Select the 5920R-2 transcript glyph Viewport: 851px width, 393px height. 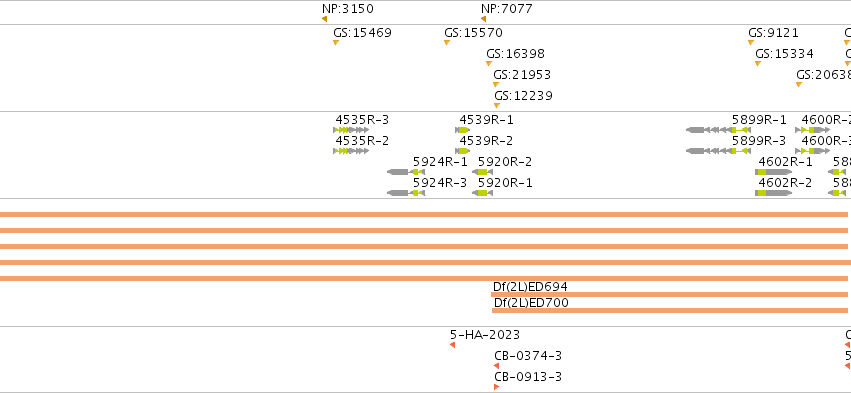[482, 172]
